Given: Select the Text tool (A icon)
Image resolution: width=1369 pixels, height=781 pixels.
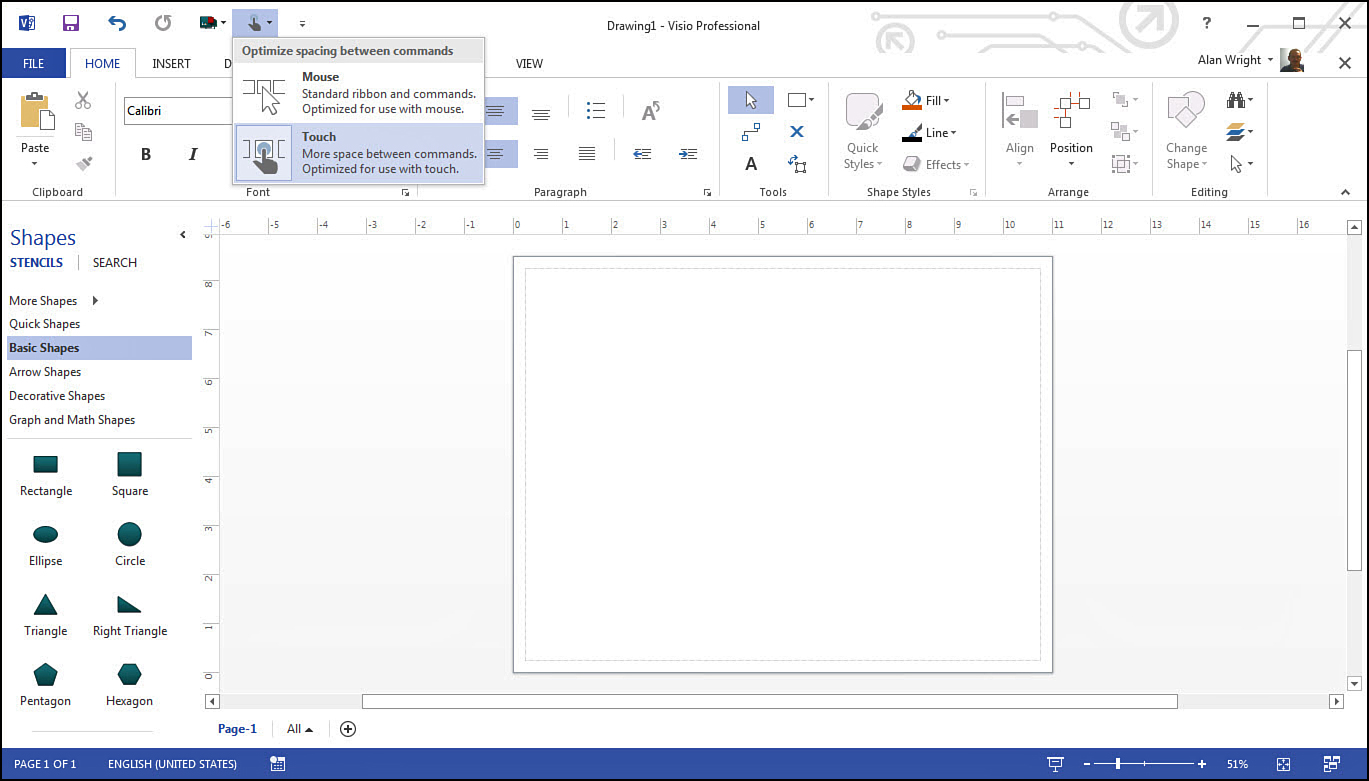Looking at the screenshot, I should pos(751,164).
